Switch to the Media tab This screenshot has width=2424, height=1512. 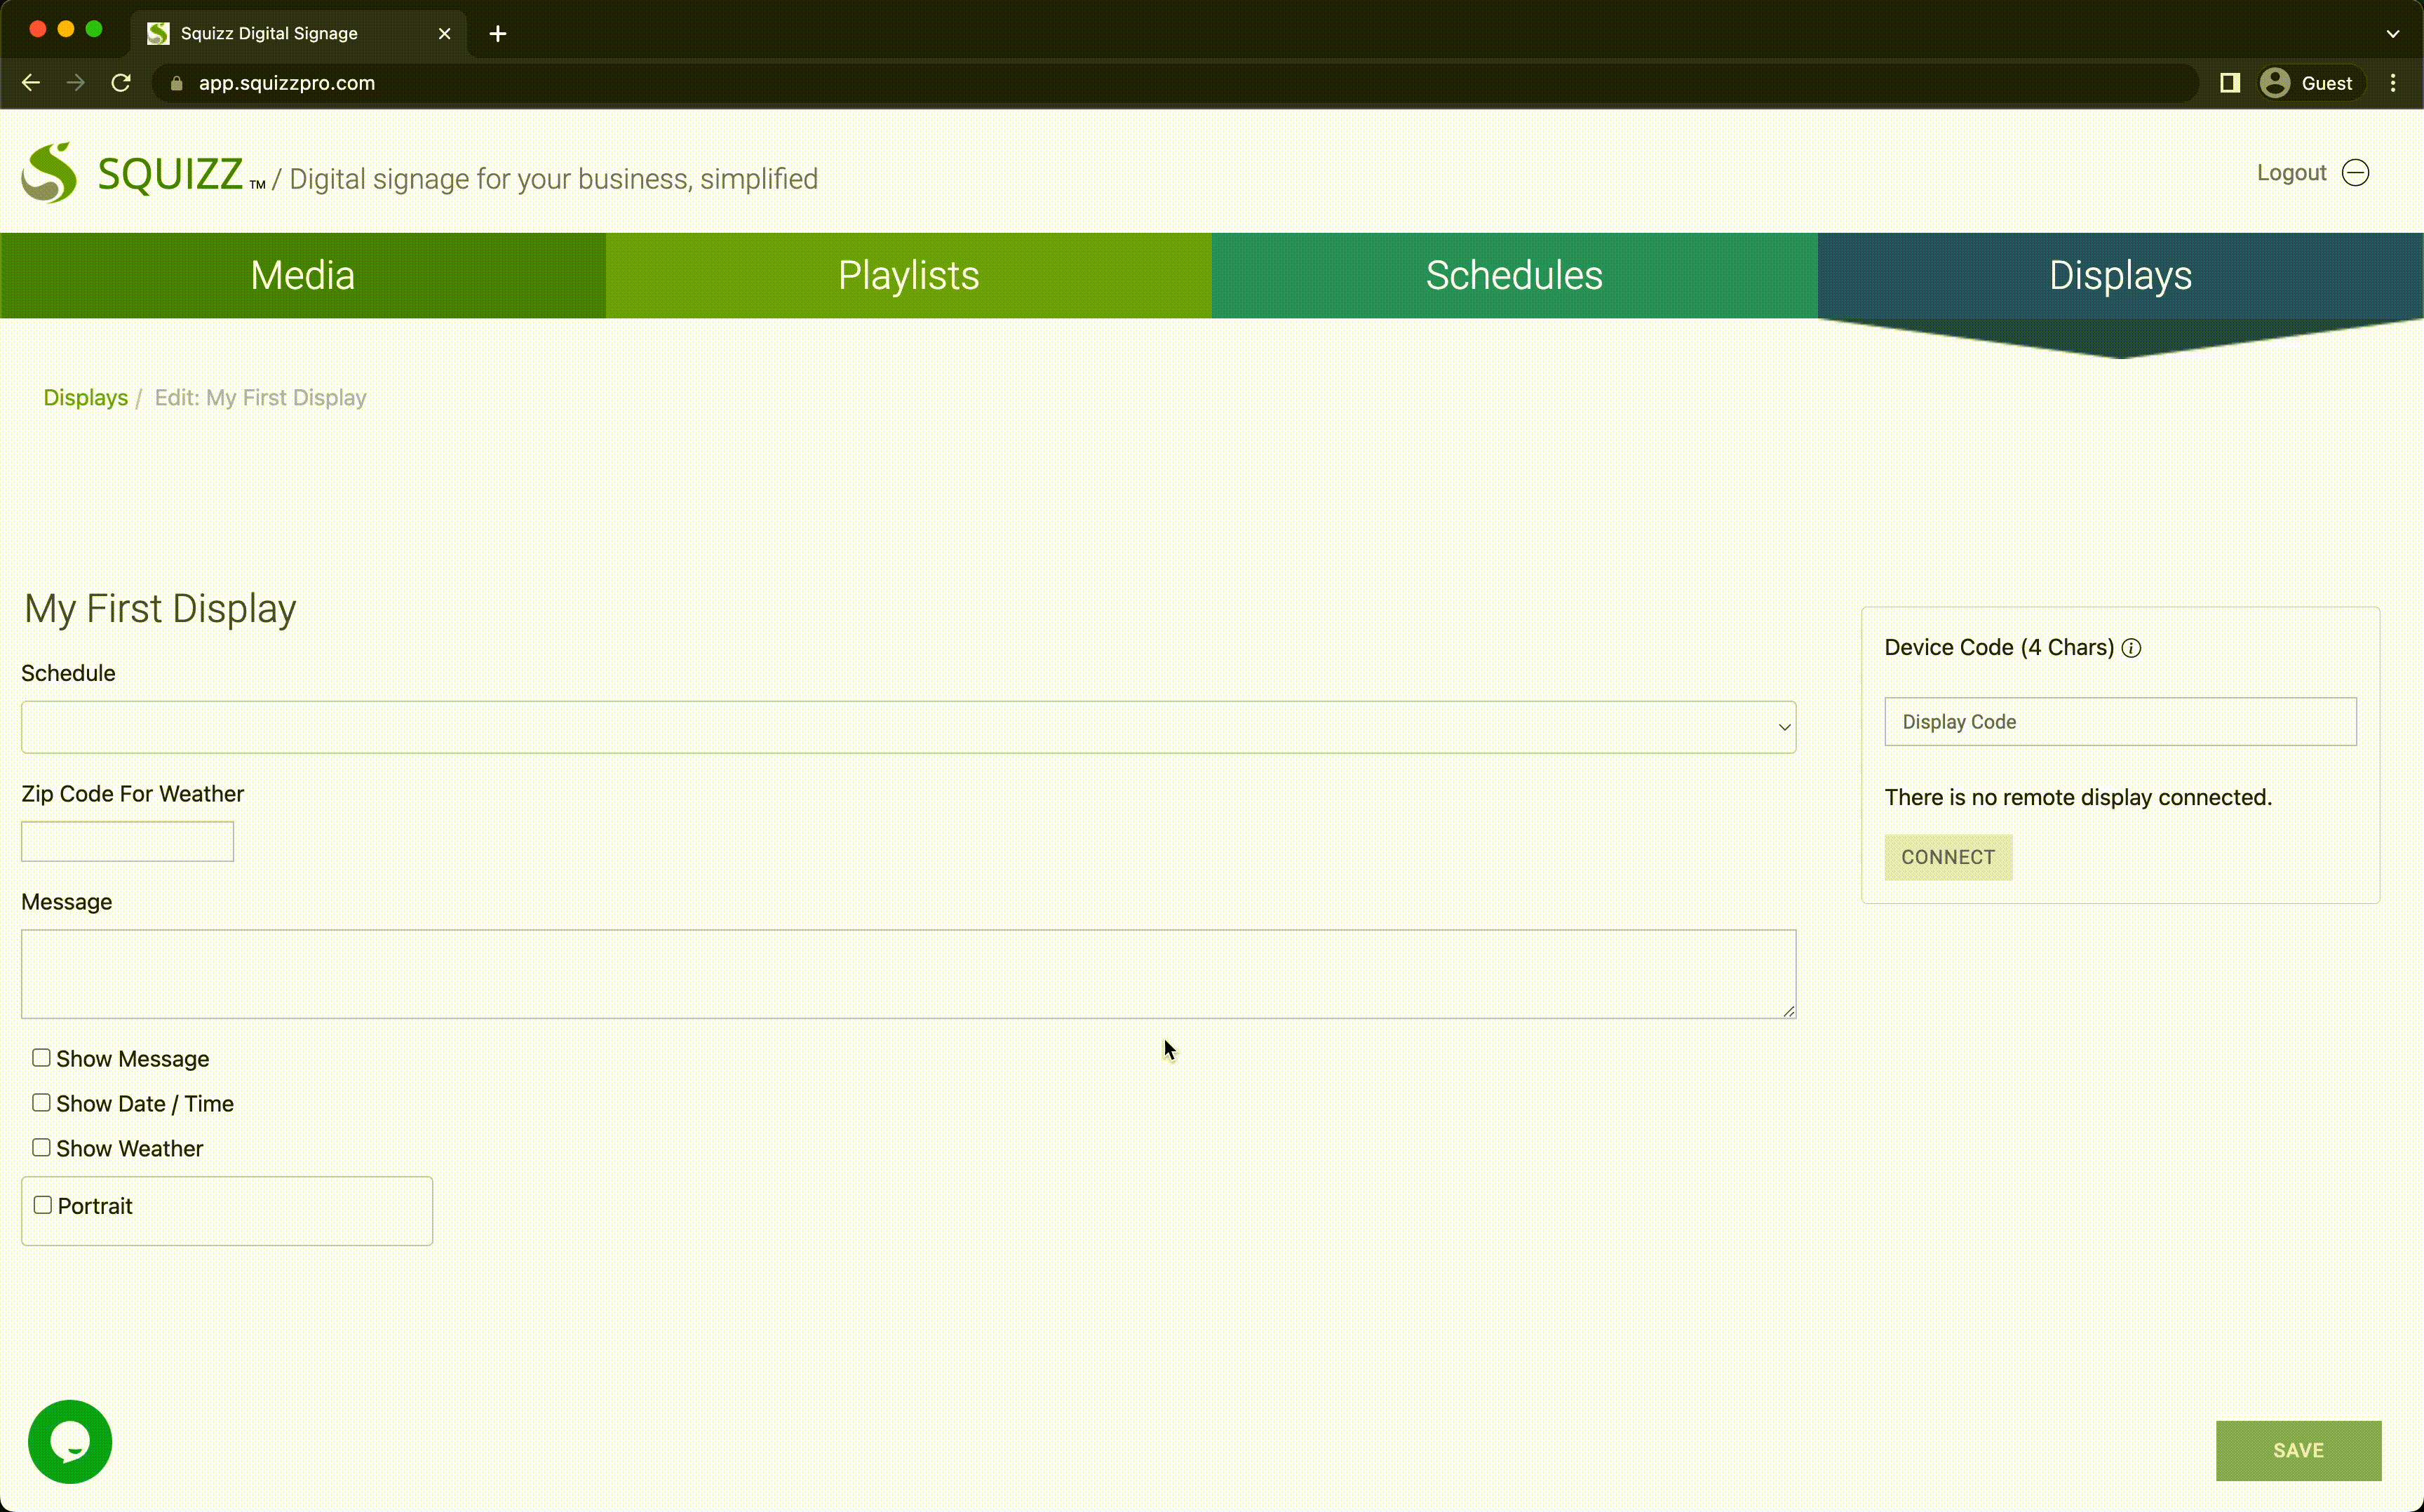(x=303, y=276)
